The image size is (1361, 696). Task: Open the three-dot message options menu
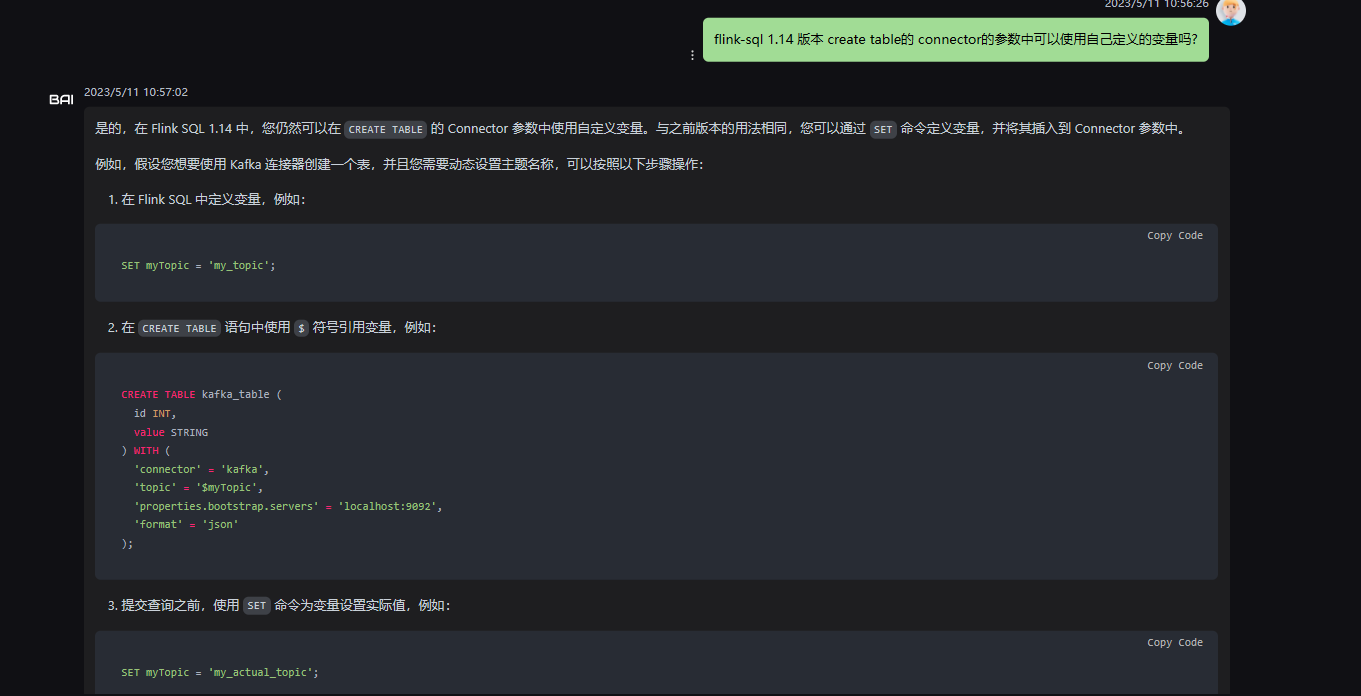pyautogui.click(x=692, y=55)
